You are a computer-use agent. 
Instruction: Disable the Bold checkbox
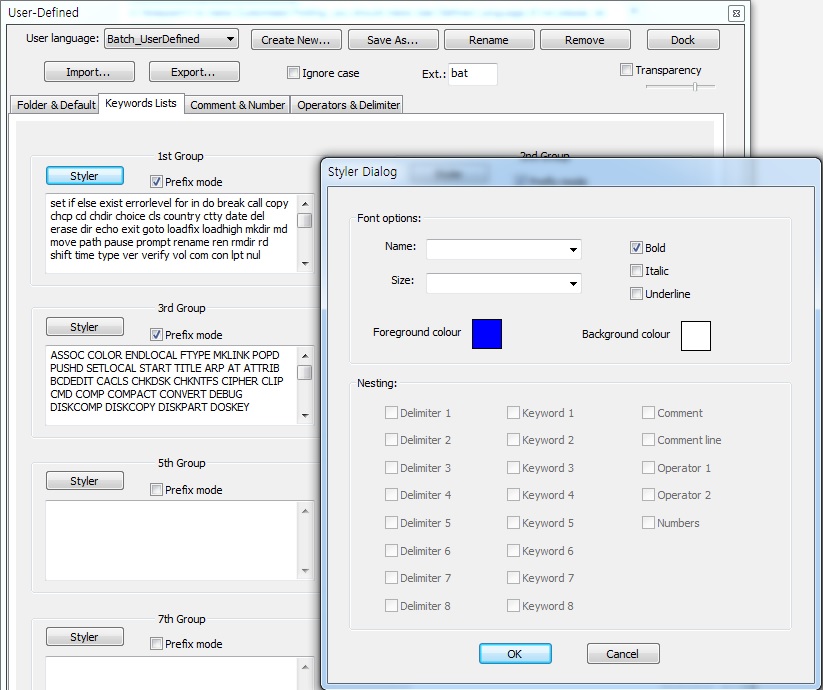[x=637, y=247]
